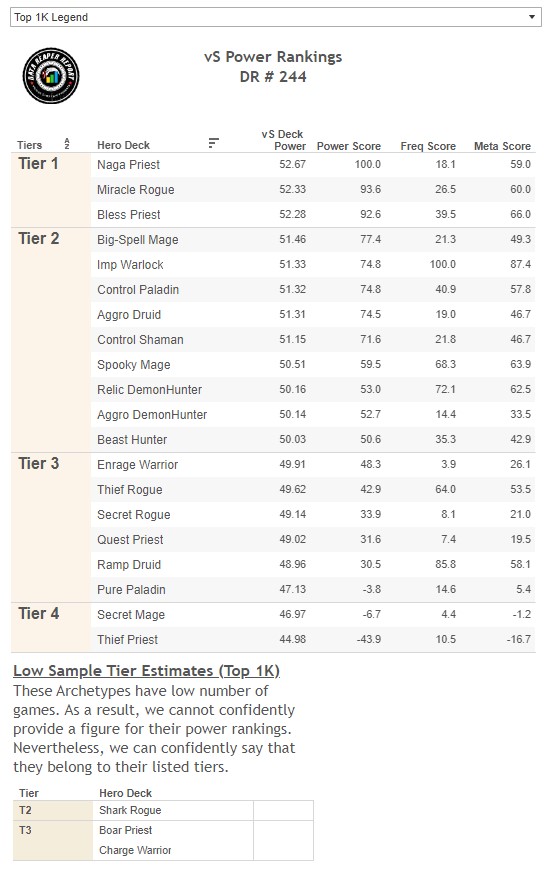Open the Top 1K Legend dropdown
The height and width of the screenshot is (870, 551).
[275, 17]
